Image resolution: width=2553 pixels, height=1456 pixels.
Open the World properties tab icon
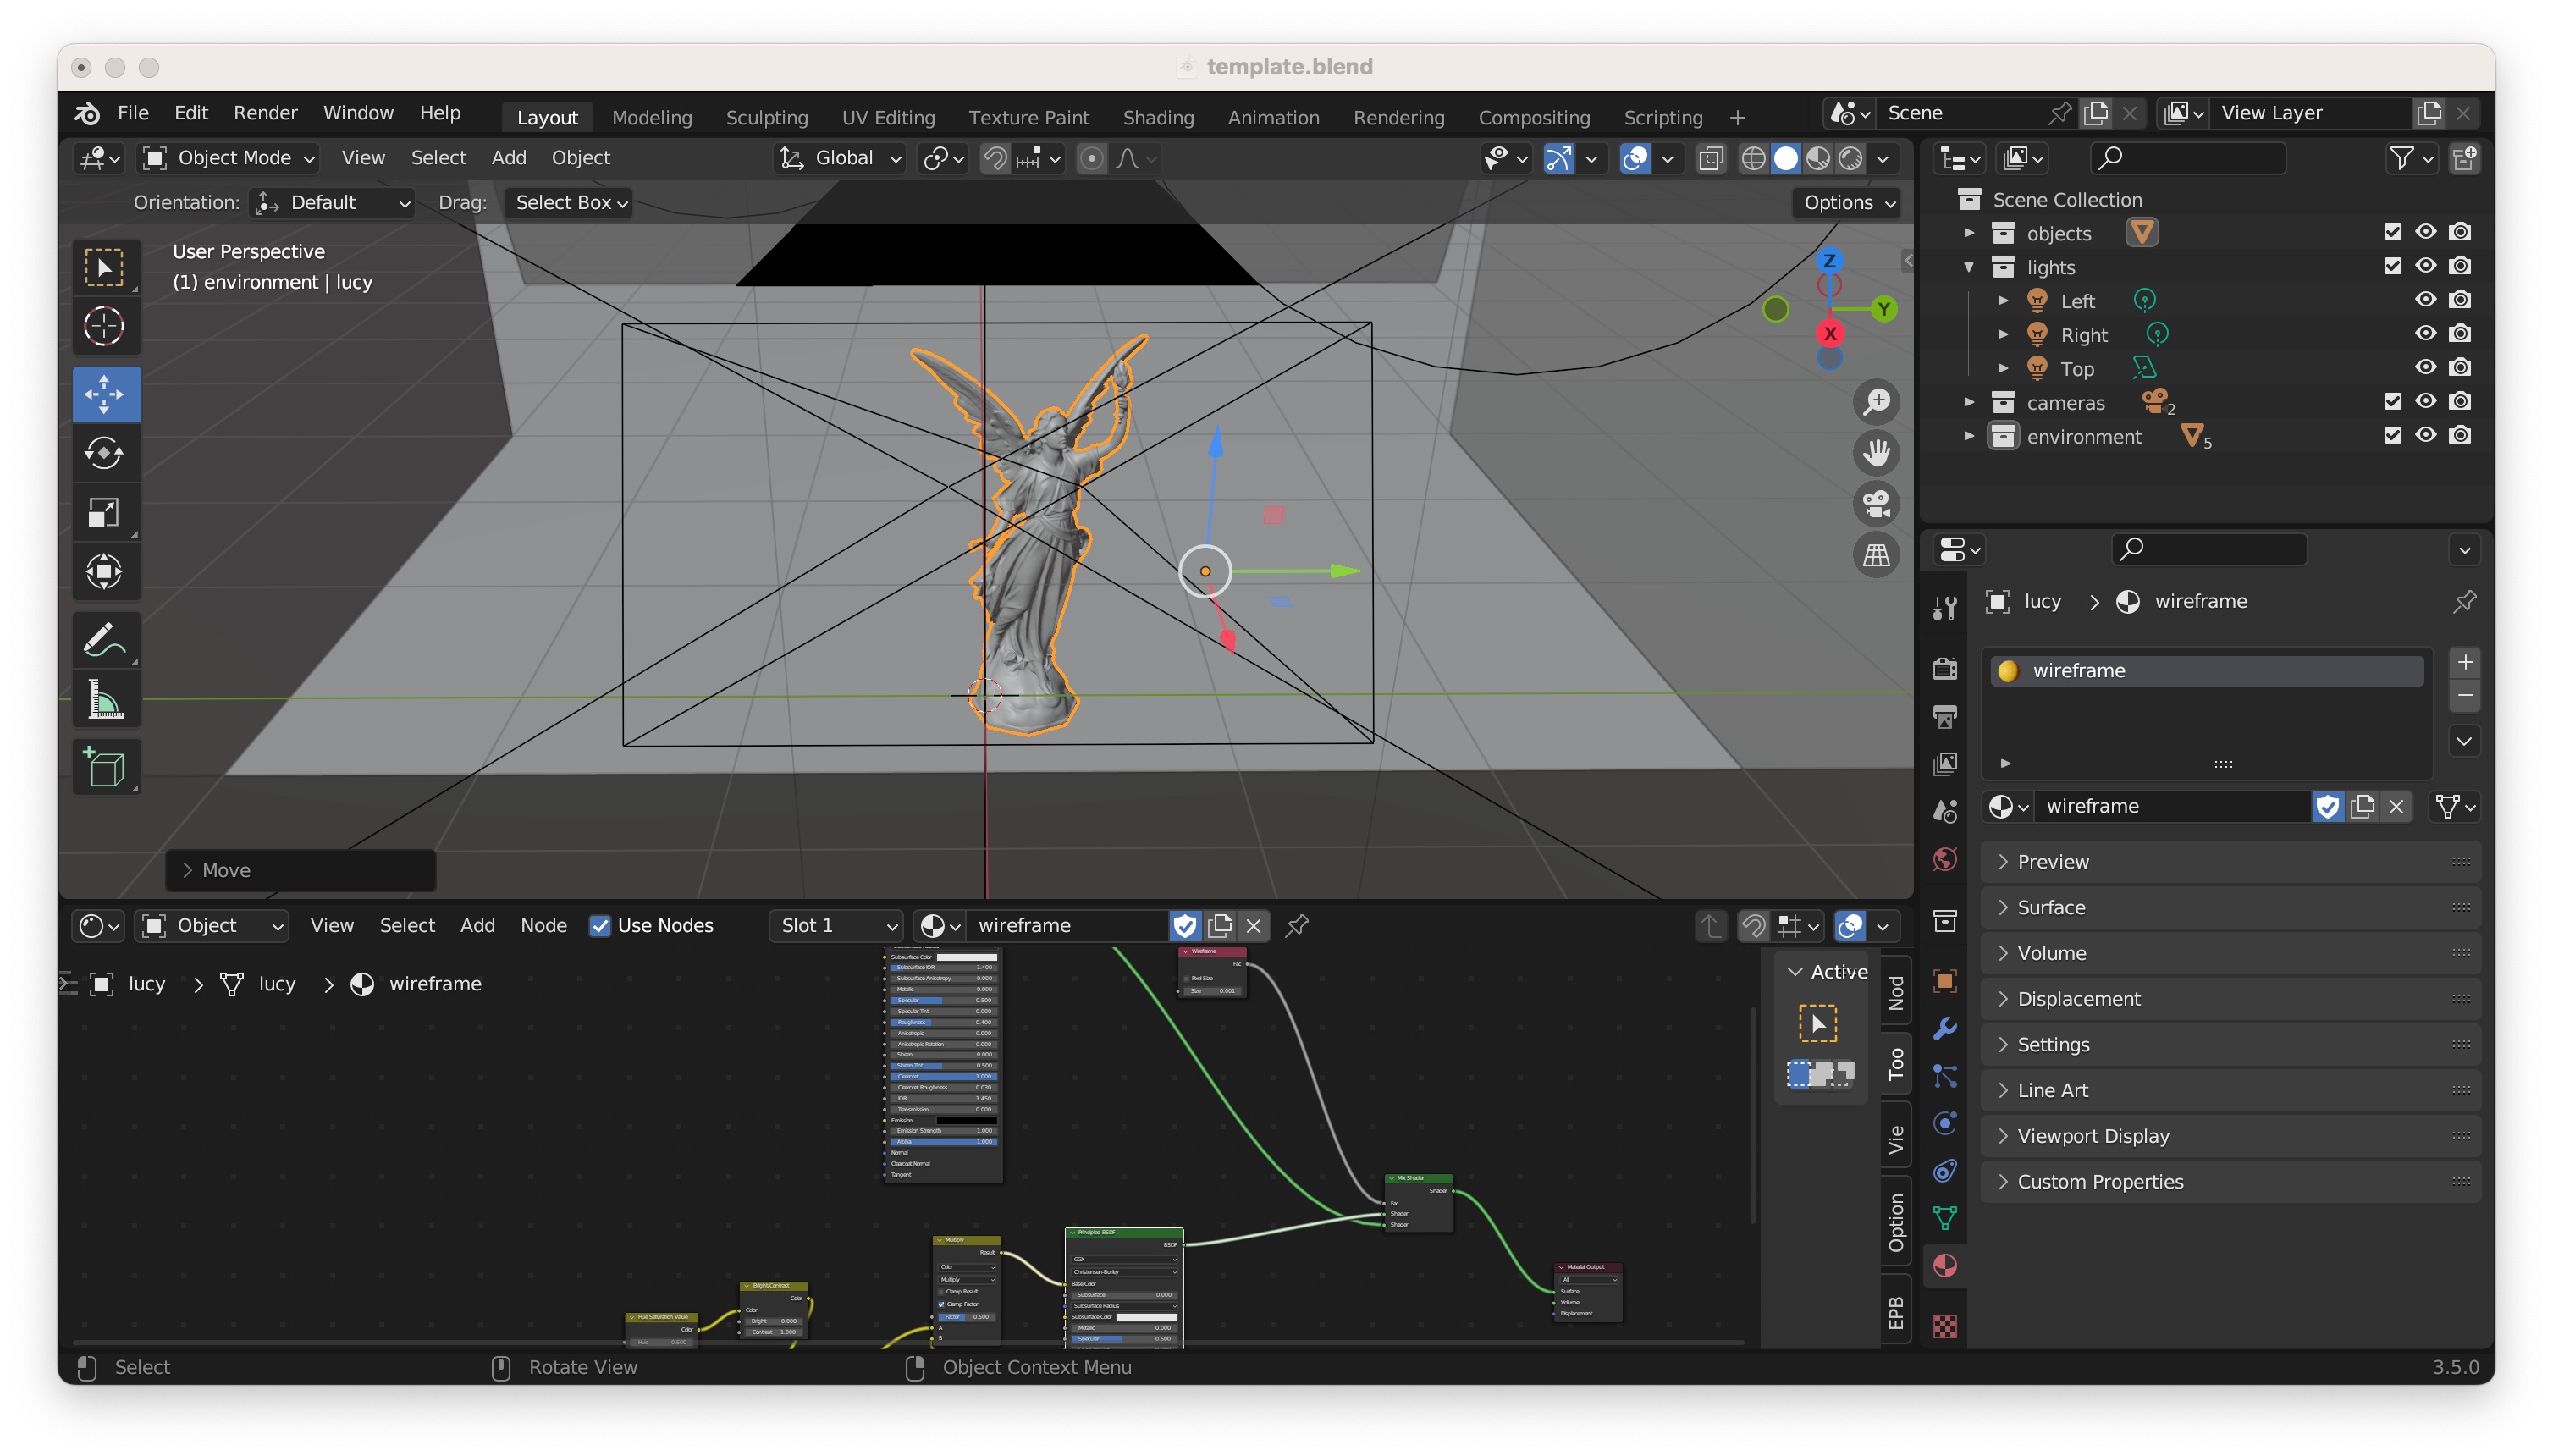point(1945,859)
